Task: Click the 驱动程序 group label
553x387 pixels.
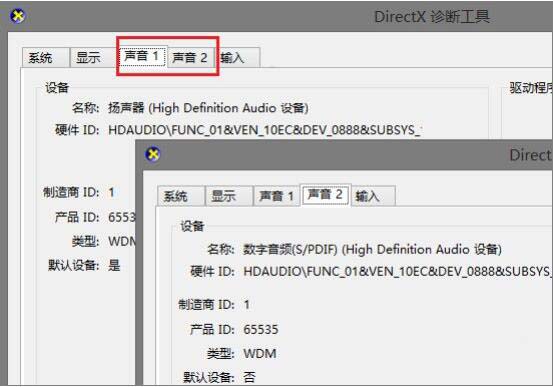Action: [531, 88]
